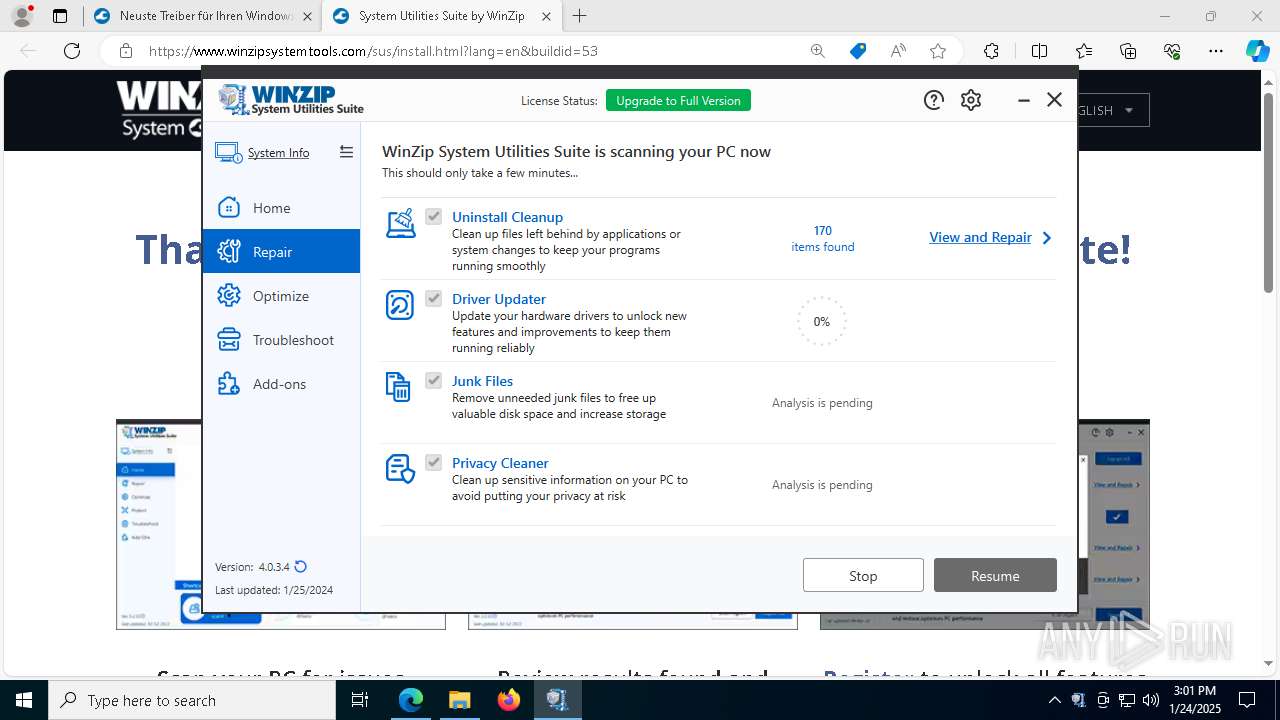The image size is (1280, 720).
Task: Click the WinZip System Utilities Suite logo
Action: click(x=291, y=99)
